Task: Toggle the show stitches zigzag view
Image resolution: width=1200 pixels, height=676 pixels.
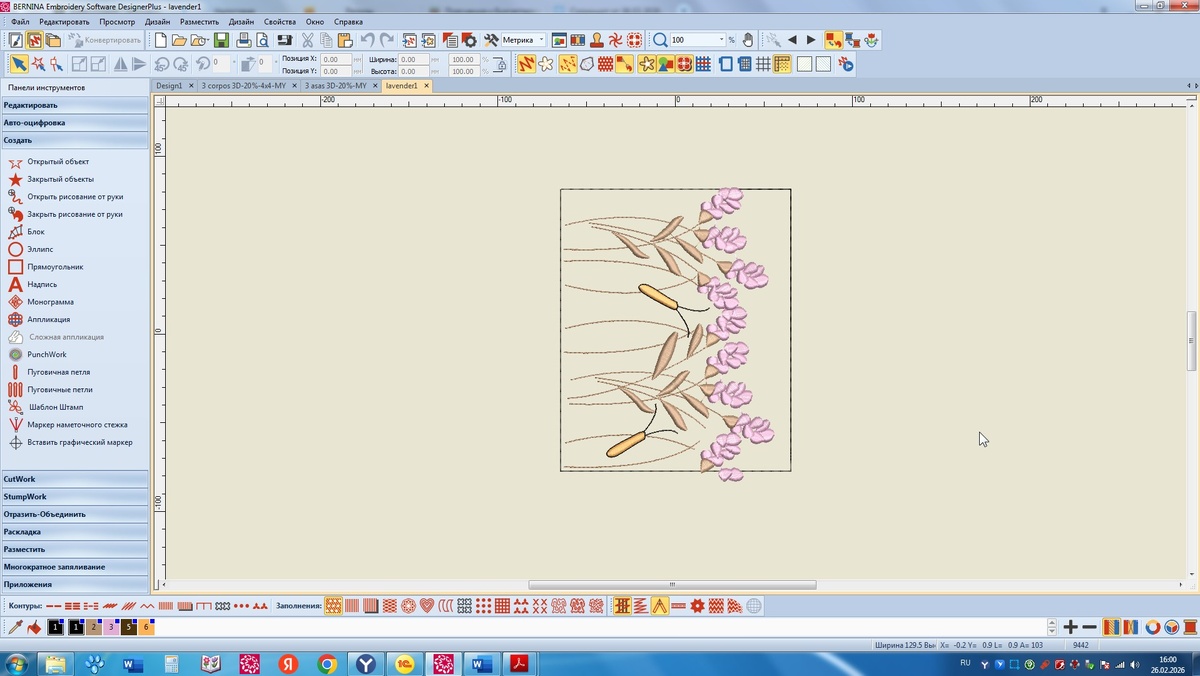Action: pyautogui.click(x=526, y=64)
